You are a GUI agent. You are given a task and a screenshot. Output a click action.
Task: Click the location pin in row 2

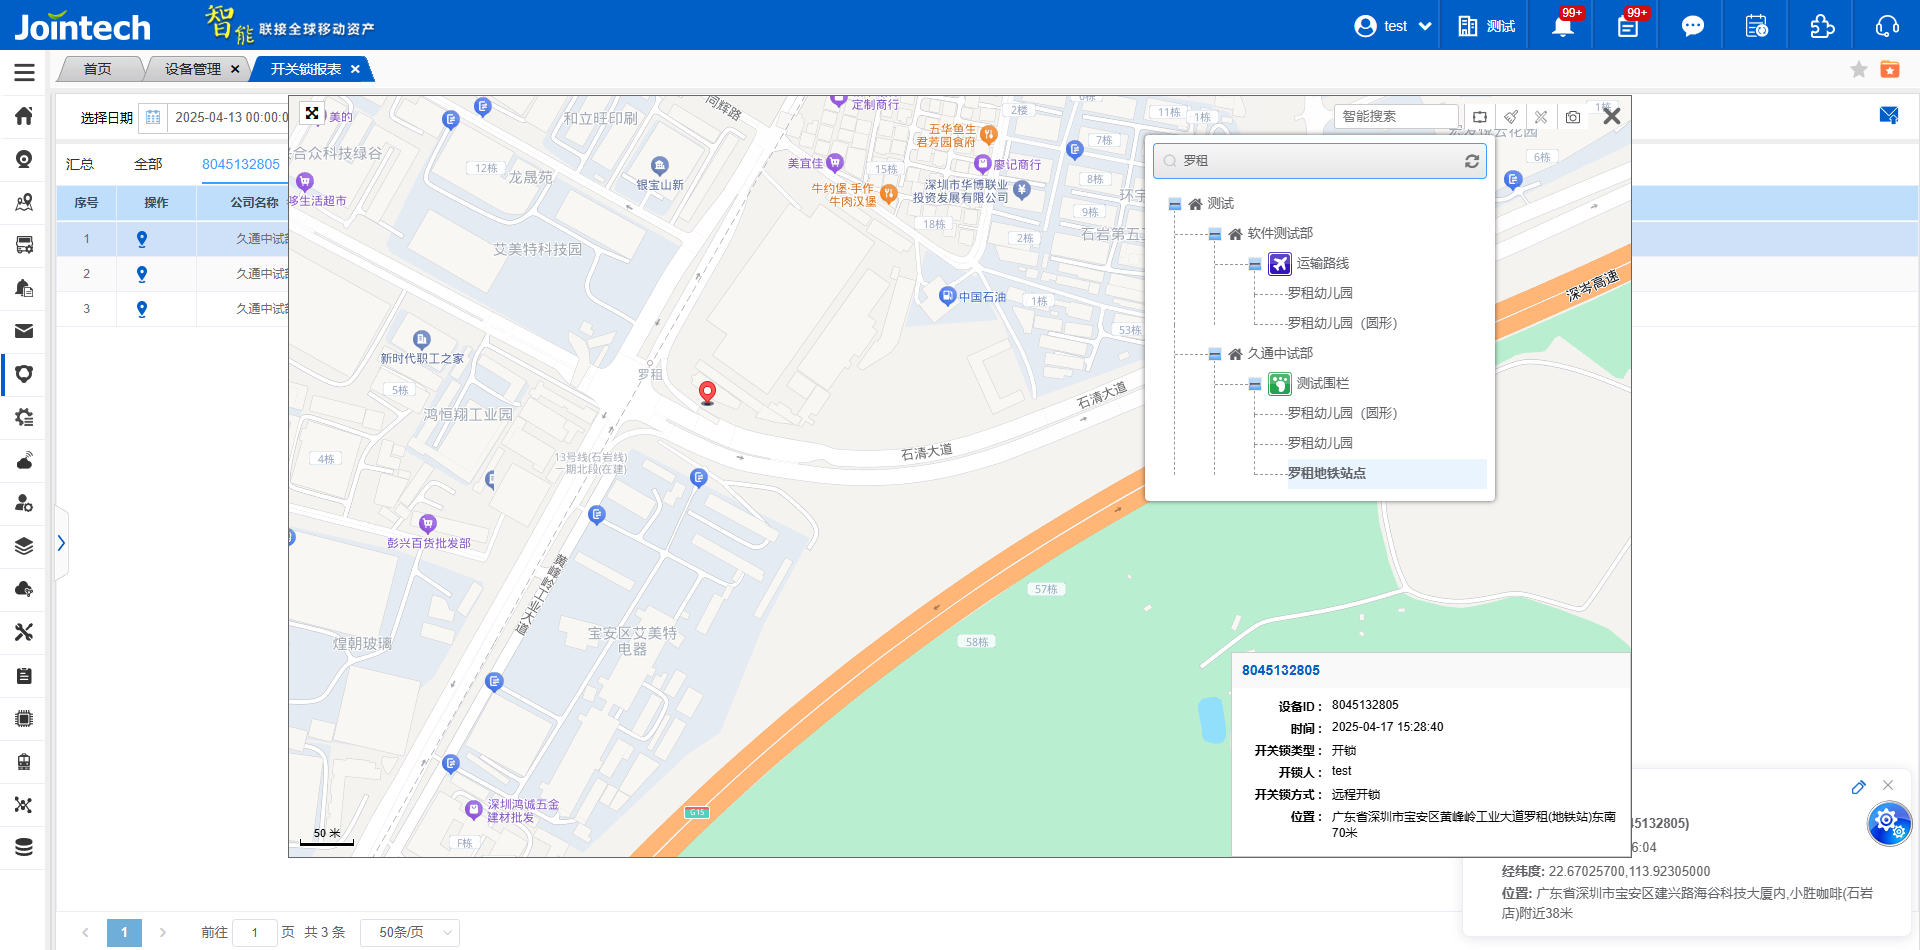tap(142, 274)
